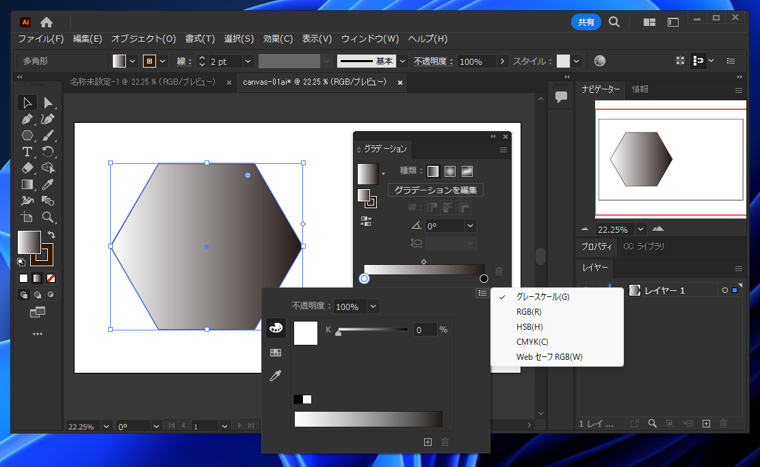Click the グラデーションを編集 button

coord(436,190)
